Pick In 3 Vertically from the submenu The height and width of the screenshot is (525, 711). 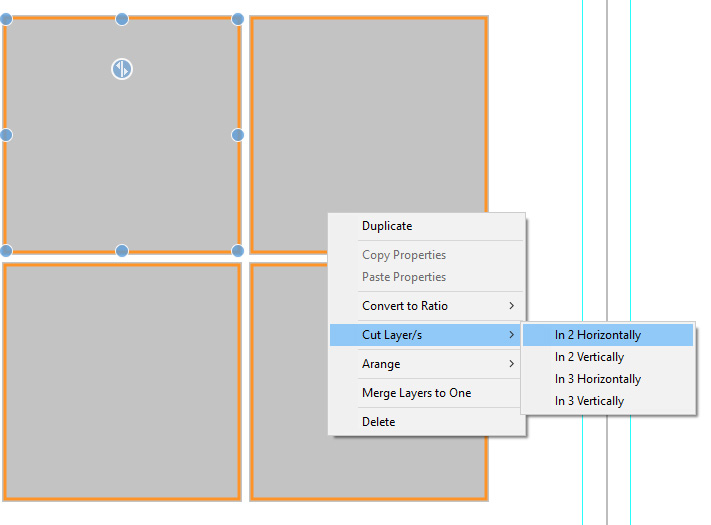(590, 401)
